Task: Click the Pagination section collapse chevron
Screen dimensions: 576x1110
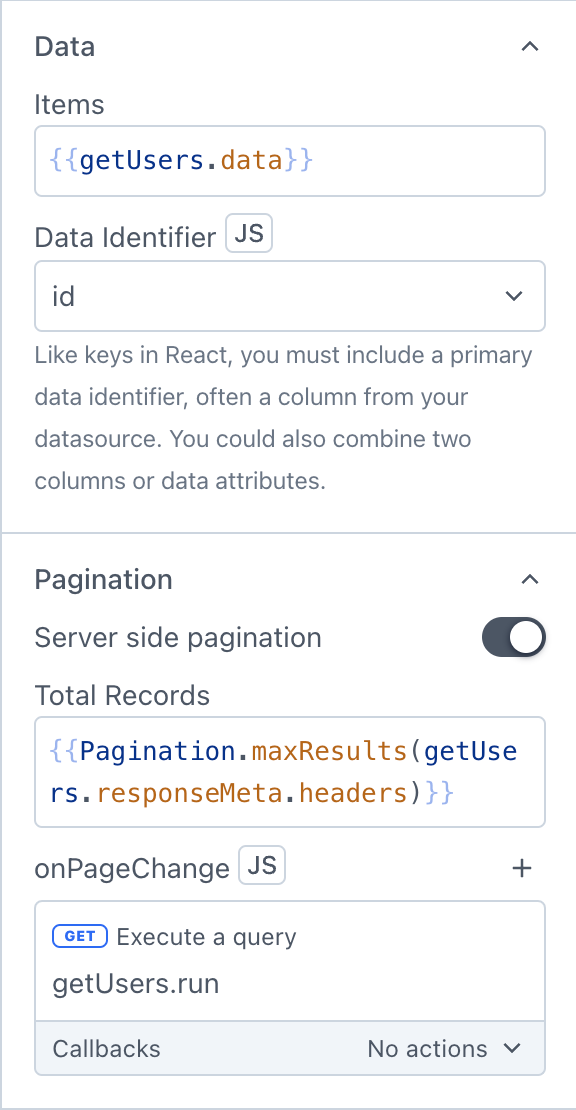Action: [x=529, y=579]
